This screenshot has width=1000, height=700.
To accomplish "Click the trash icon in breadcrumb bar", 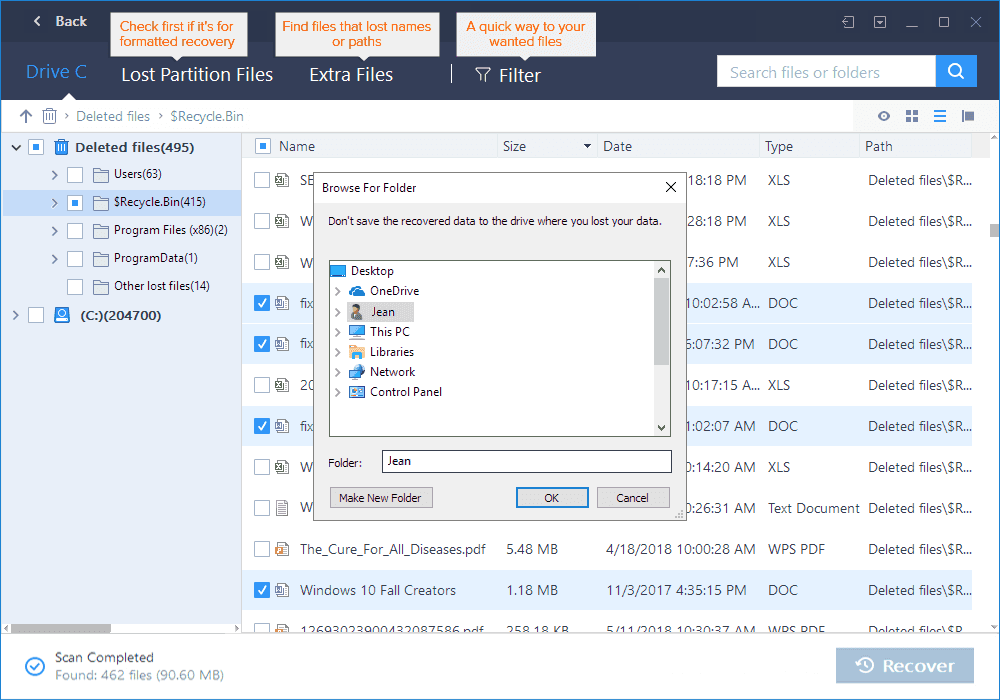I will click(49, 116).
